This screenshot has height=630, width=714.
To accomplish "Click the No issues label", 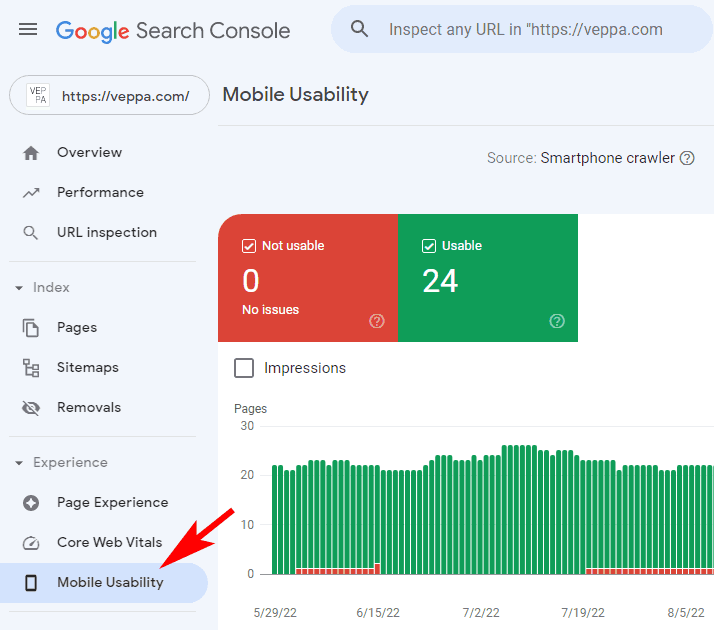I will click(270, 310).
